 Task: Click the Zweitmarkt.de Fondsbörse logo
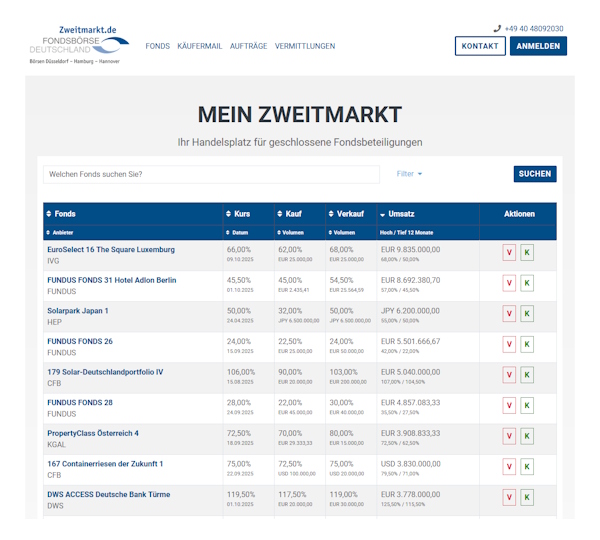(x=79, y=45)
